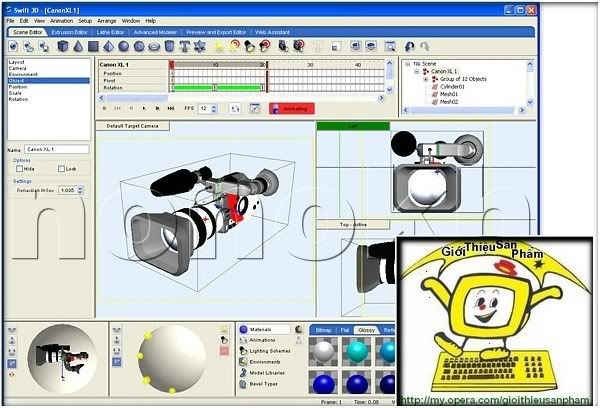Switch to Web Assistant tab

click(272, 33)
